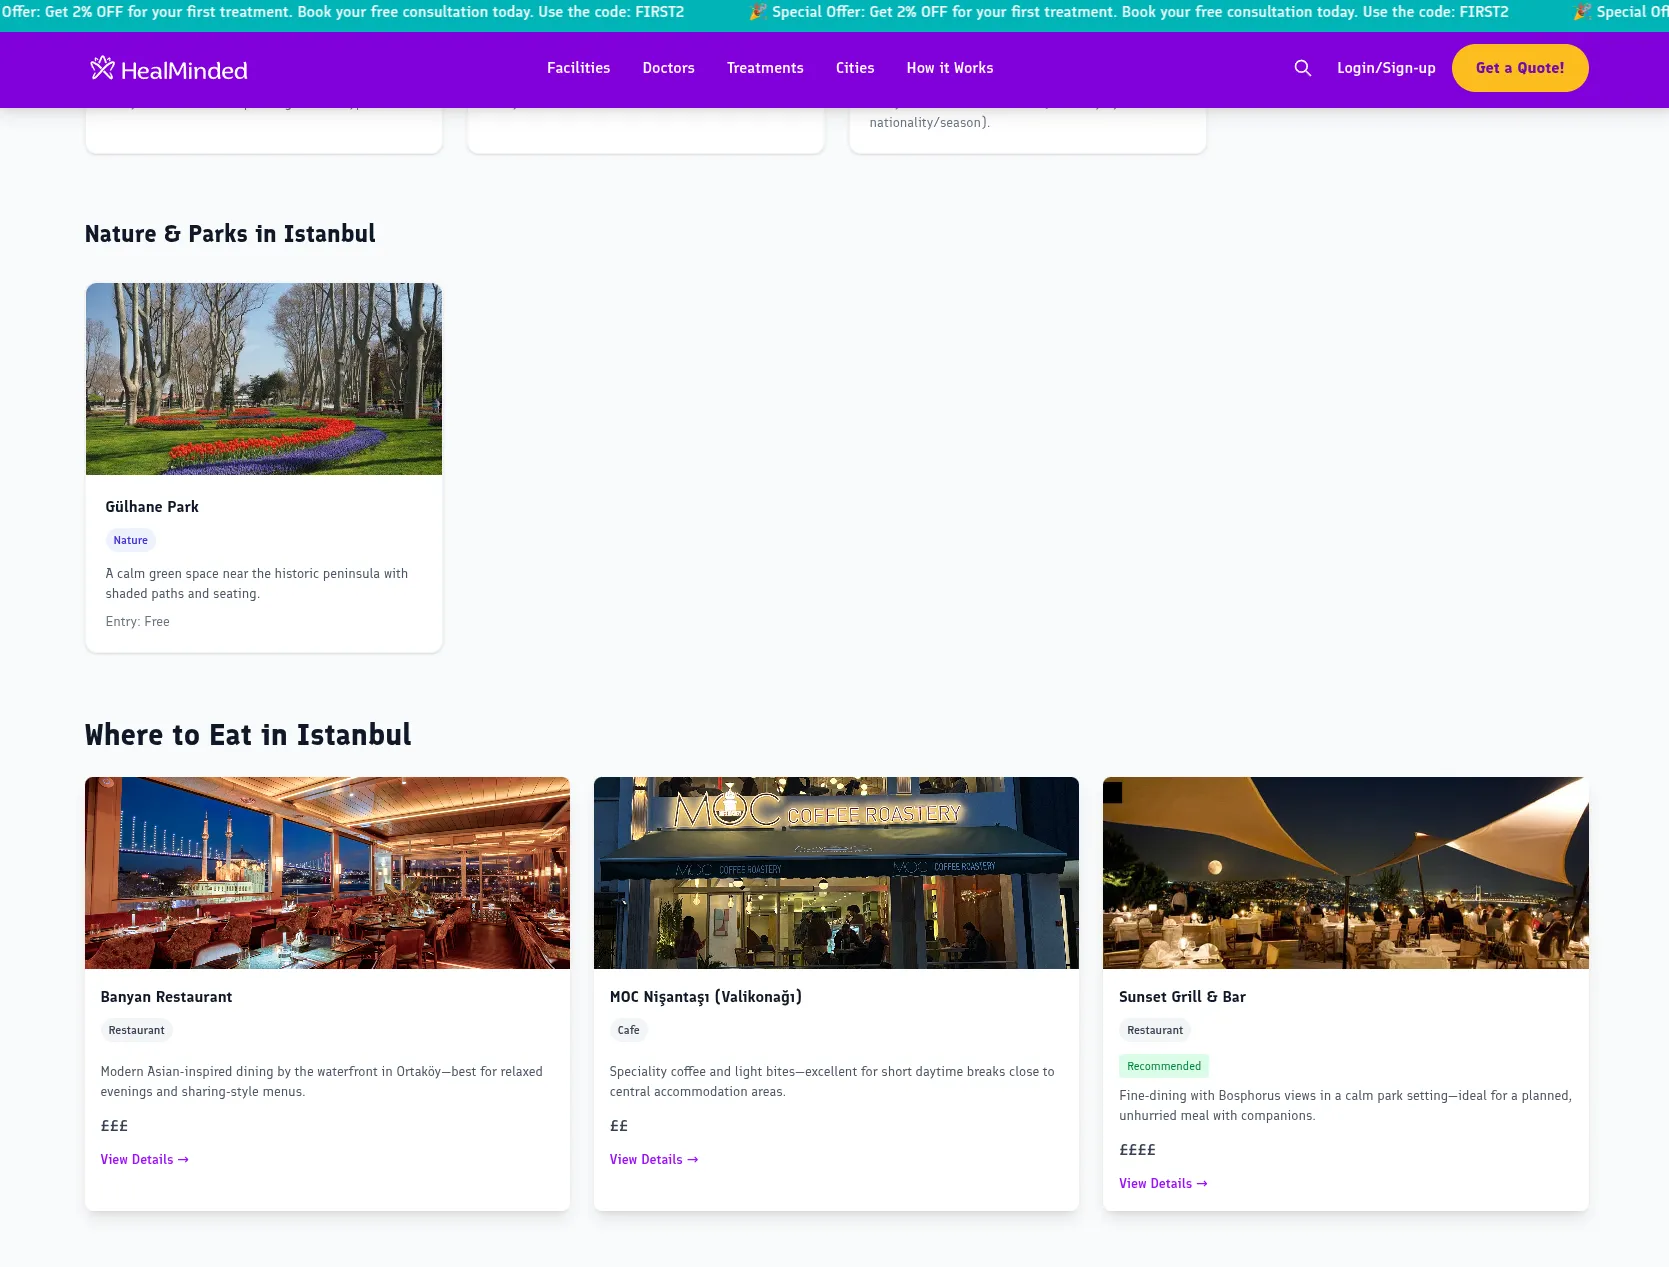View Details for Banyan Restaurant
Screen dimensions: 1669x1267
click(145, 1160)
